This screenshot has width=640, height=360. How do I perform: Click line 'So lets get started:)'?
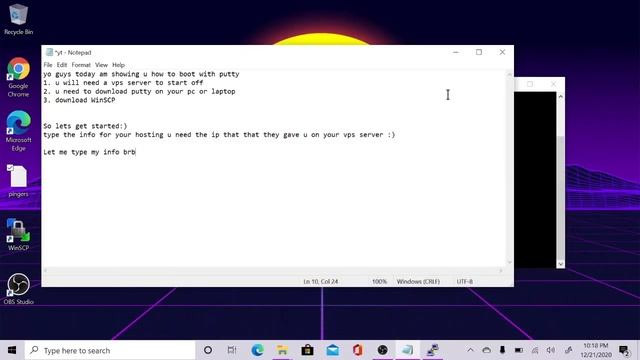pyautogui.click(x=85, y=126)
